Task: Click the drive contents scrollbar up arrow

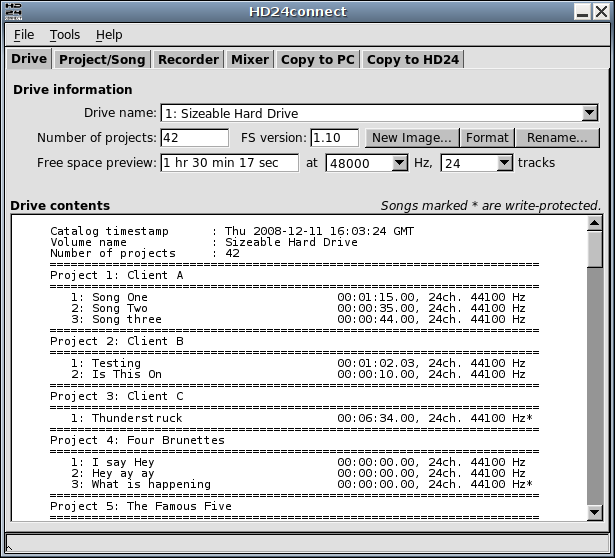Action: pos(595,225)
